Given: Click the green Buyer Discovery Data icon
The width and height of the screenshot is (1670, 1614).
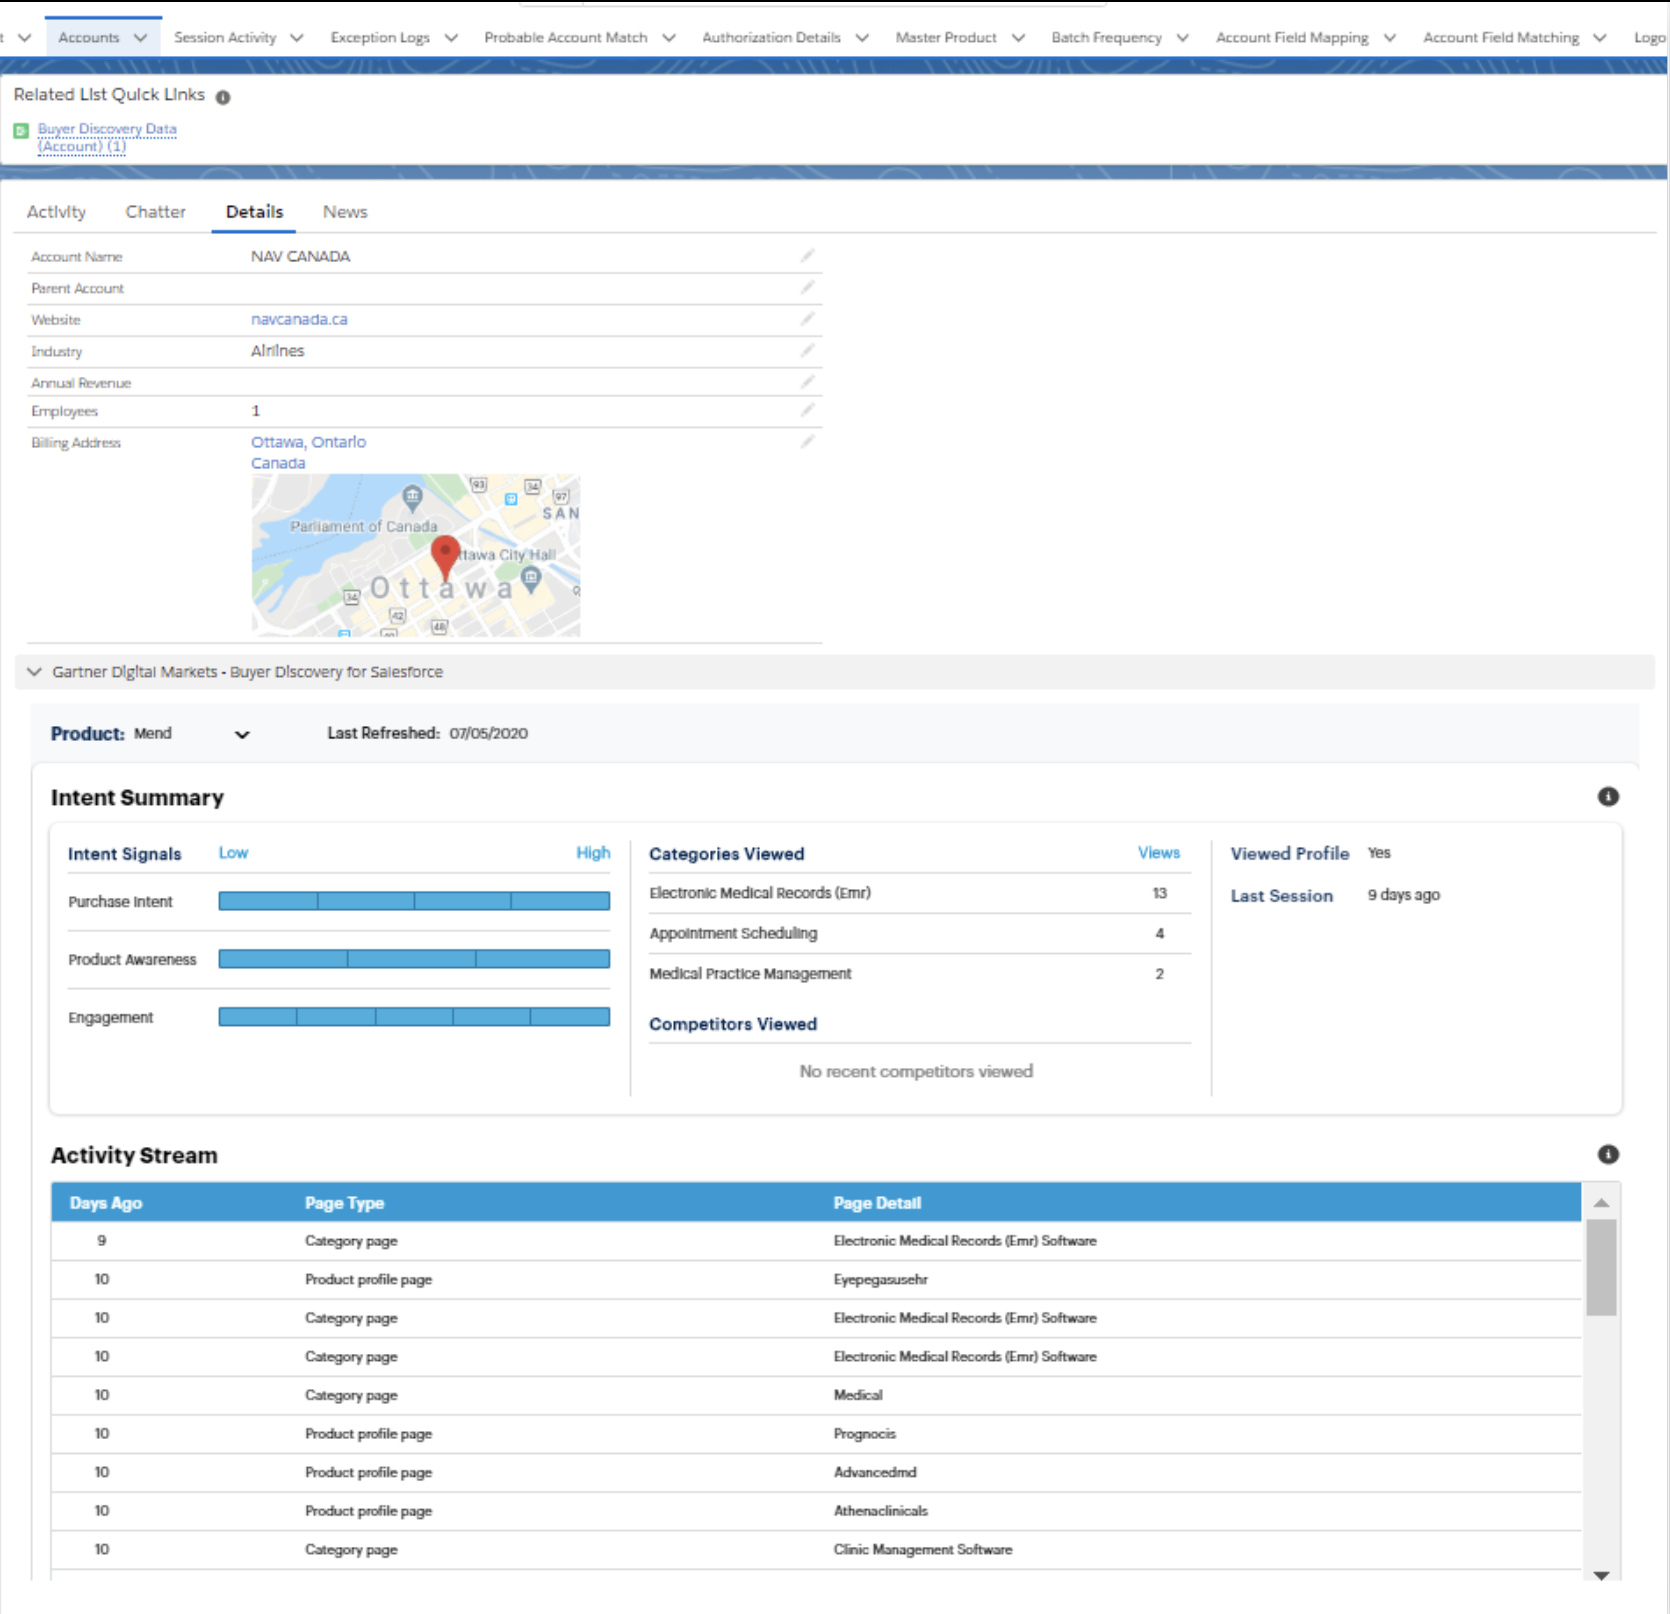Looking at the screenshot, I should coord(20,129).
